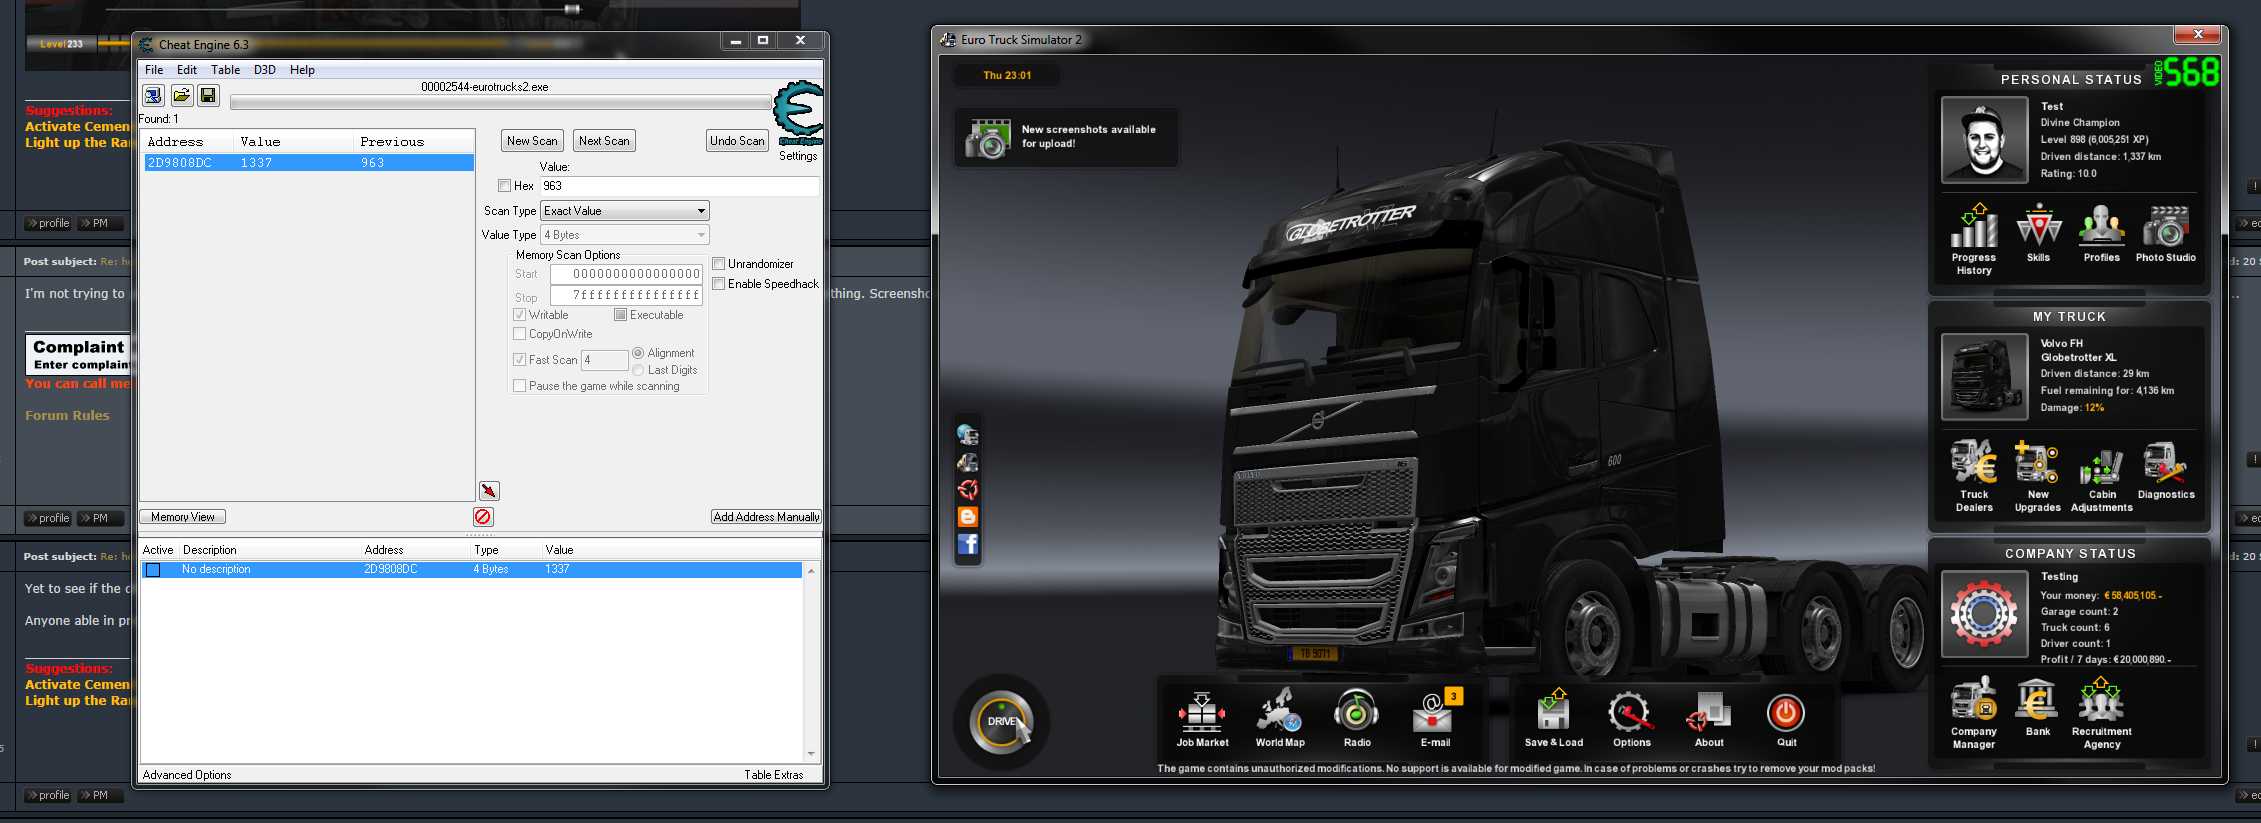Click the scan Value input field

coord(680,186)
